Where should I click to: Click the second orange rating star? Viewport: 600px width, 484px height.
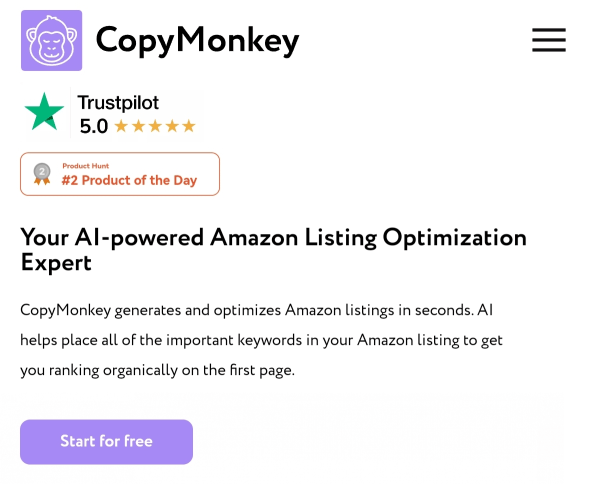[138, 126]
